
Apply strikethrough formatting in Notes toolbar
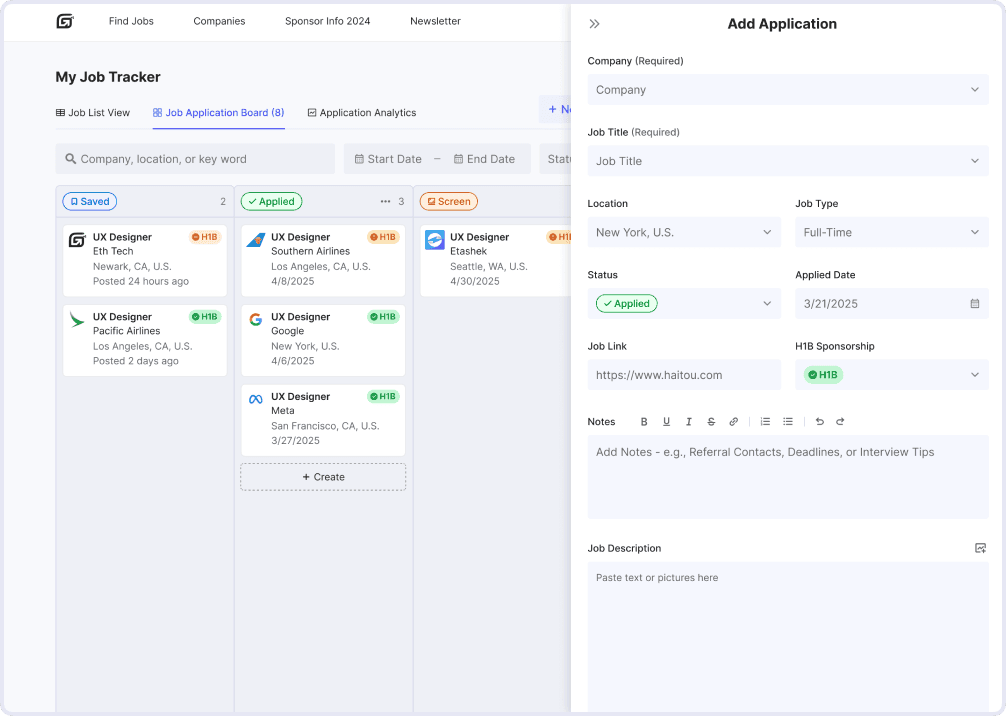tap(711, 422)
